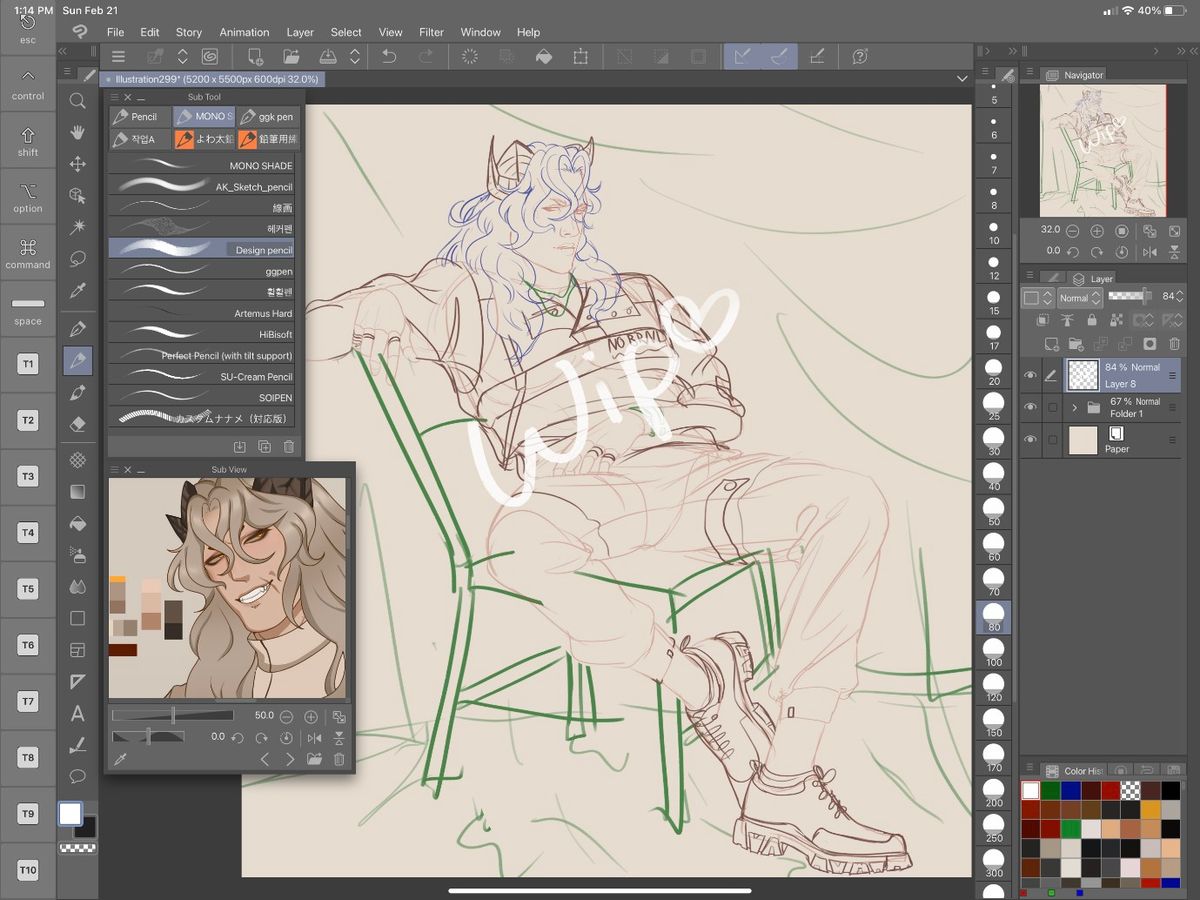Tick Folder 1 layer checkbox
1200x900 pixels.
tap(1052, 407)
